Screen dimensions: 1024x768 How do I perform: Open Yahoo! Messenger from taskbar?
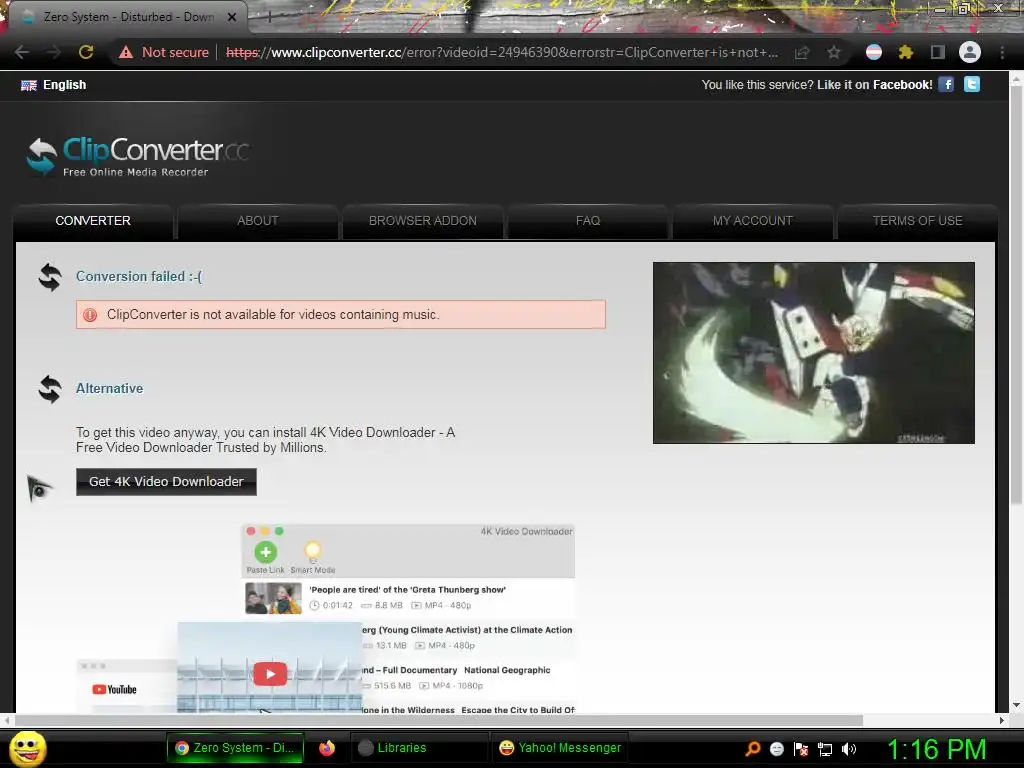tap(560, 748)
